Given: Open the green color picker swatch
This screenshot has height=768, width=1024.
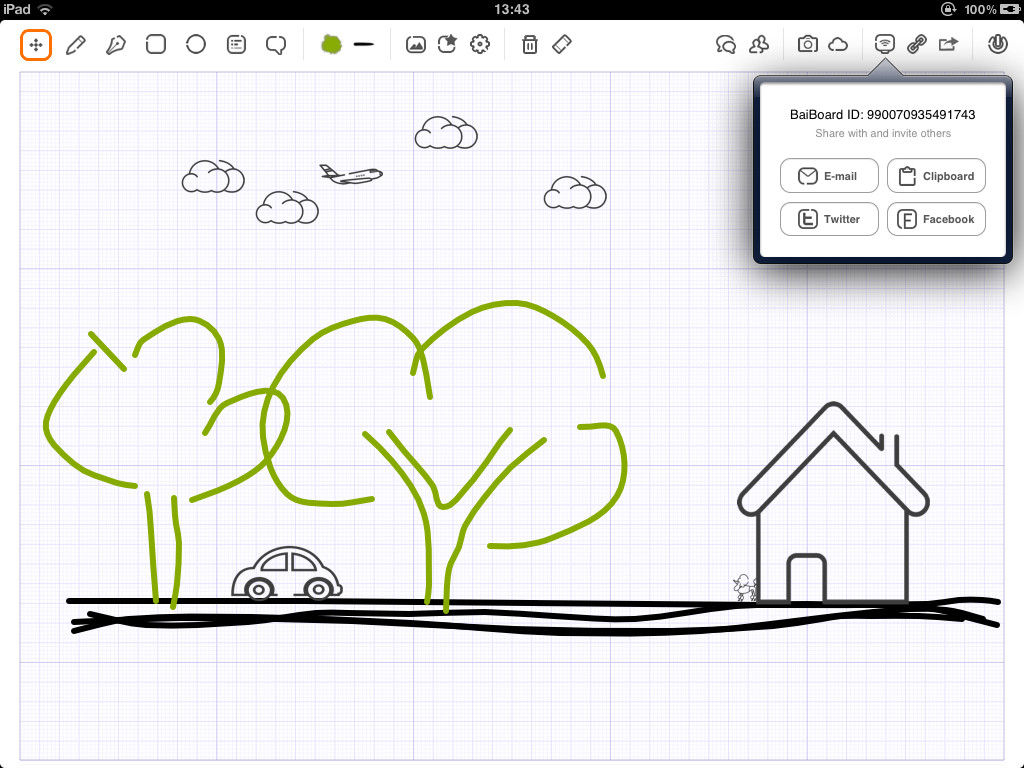Looking at the screenshot, I should pyautogui.click(x=332, y=44).
